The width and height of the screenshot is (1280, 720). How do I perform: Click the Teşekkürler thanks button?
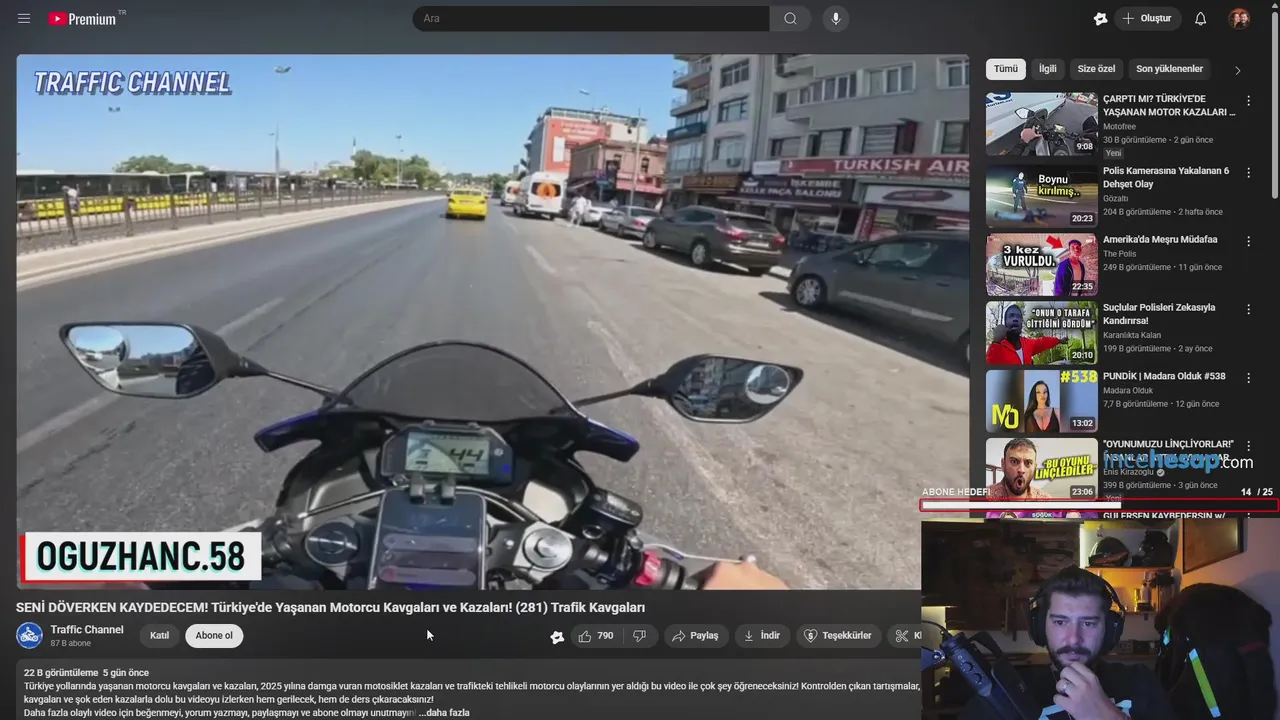839,636
